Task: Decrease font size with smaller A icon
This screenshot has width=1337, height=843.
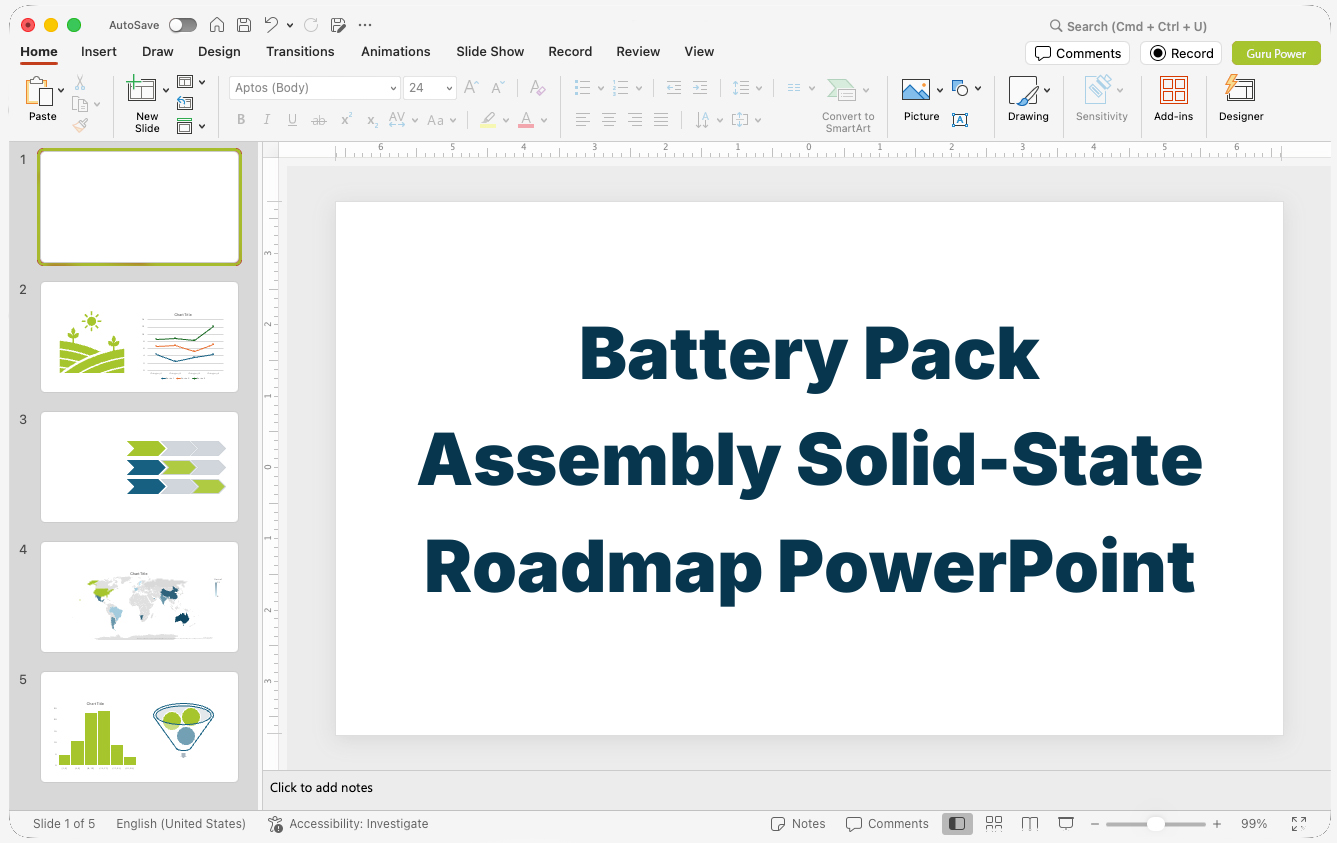Action: coord(497,88)
